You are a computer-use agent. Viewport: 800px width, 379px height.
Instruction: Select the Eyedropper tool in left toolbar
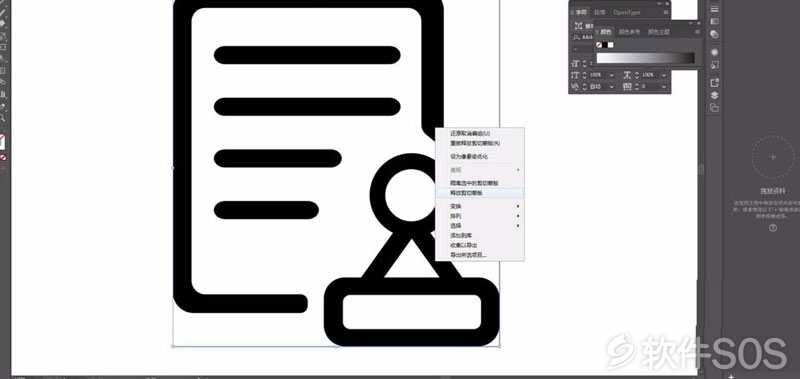click(3, 106)
